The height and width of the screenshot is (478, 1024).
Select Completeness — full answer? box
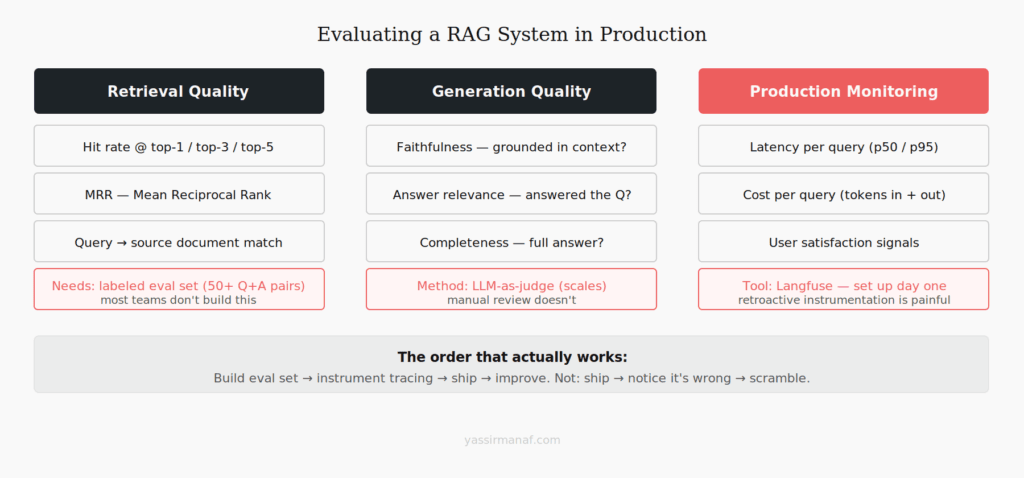coord(511,242)
